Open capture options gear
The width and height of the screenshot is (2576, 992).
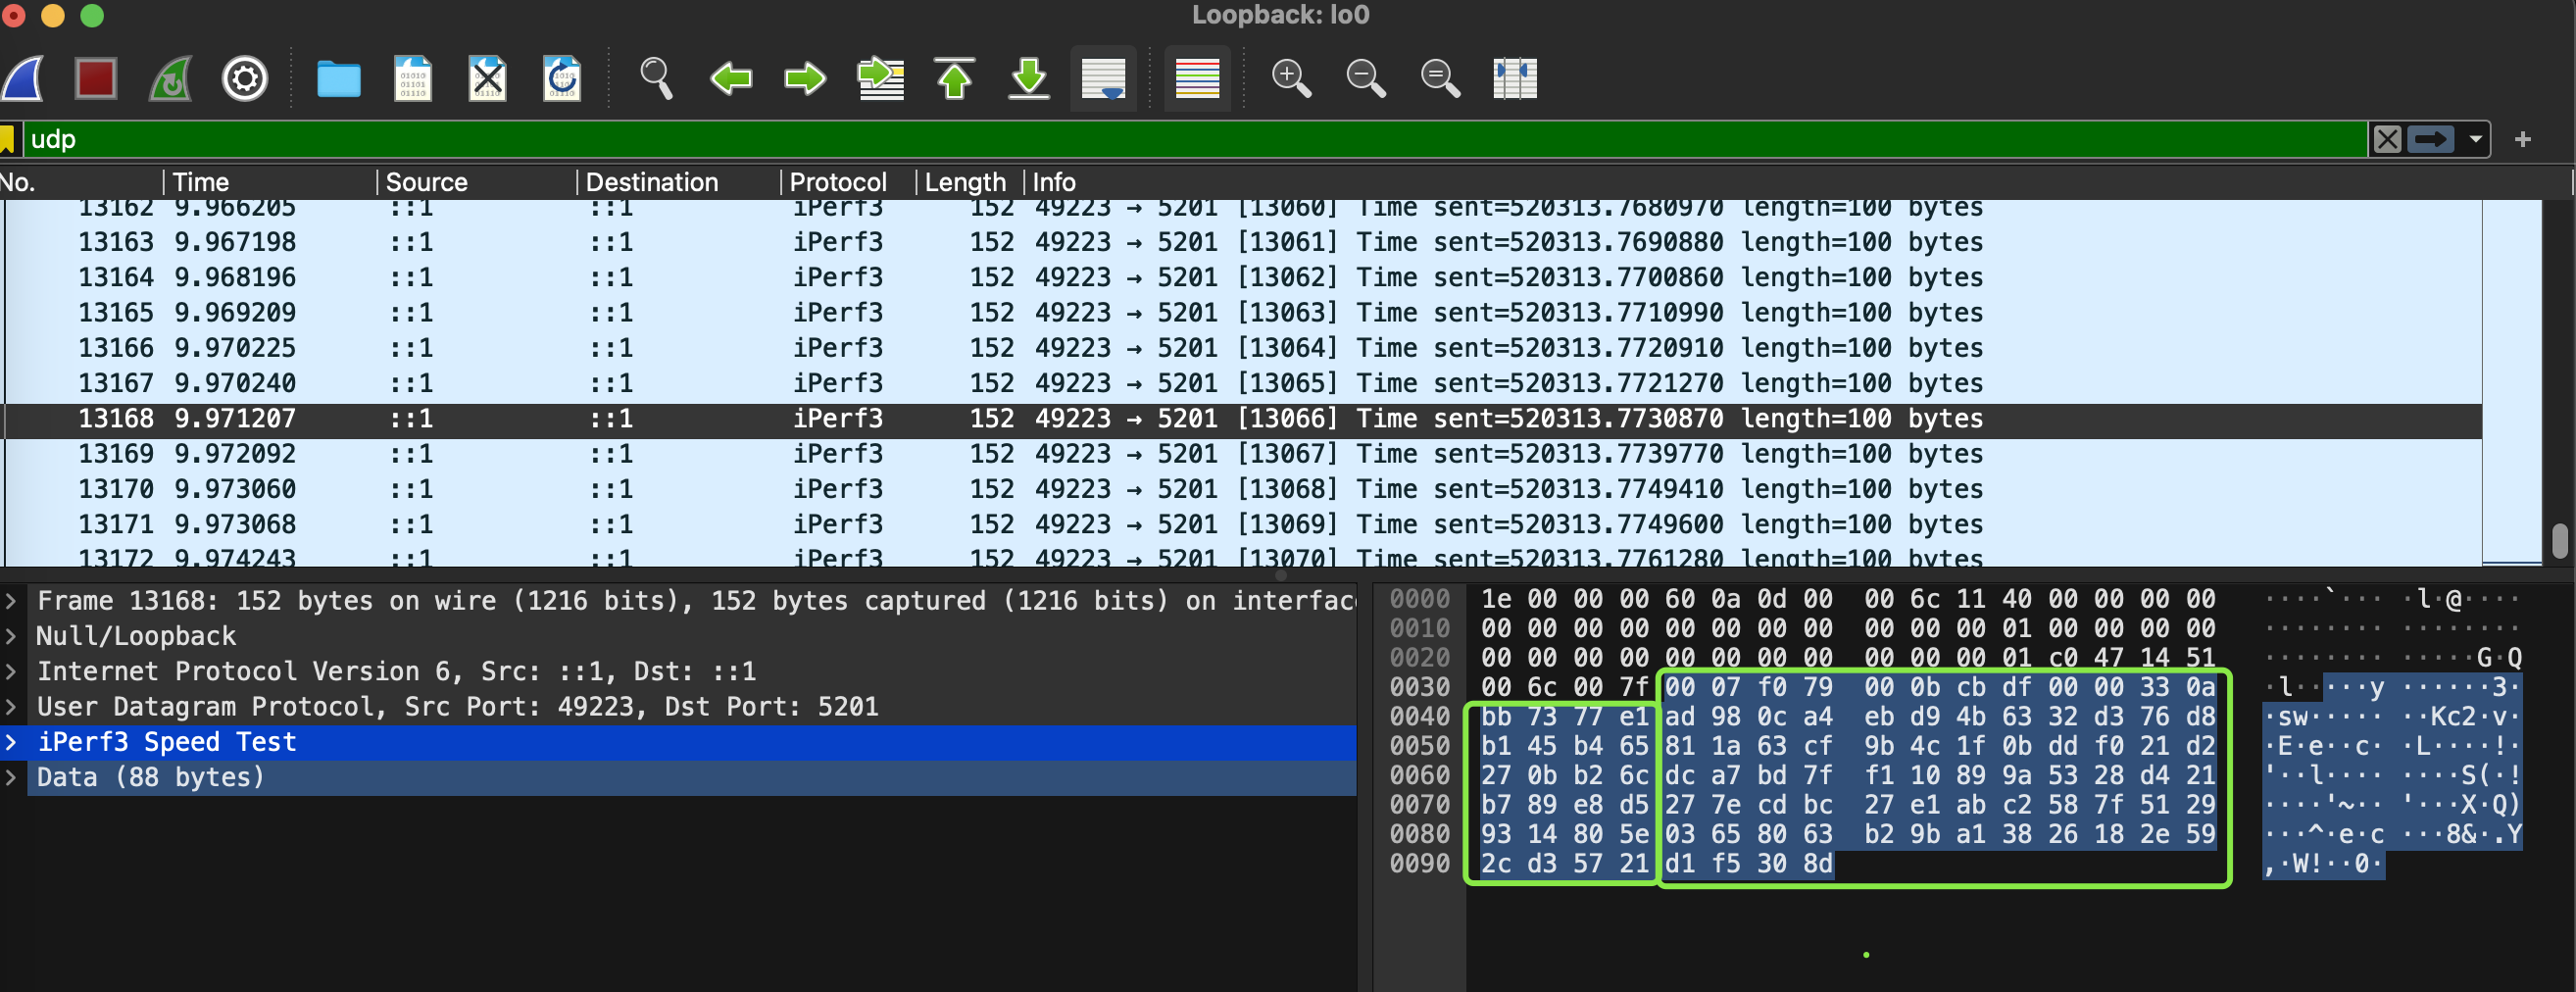[245, 78]
